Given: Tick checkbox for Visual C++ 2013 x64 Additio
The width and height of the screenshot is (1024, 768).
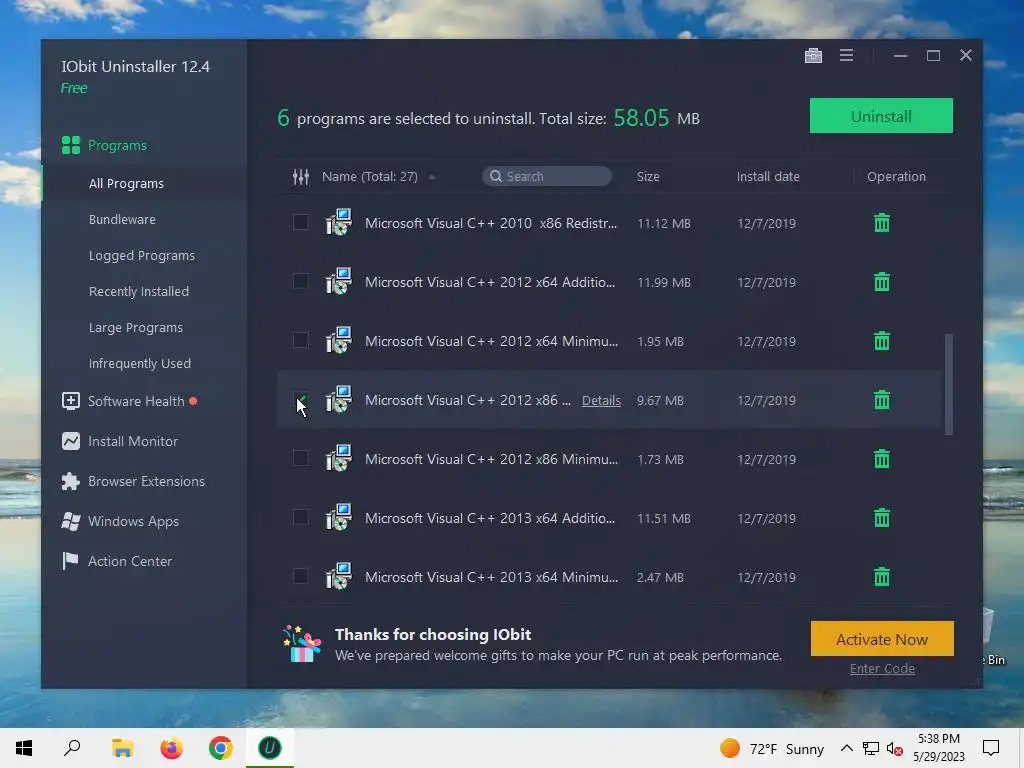Looking at the screenshot, I should pos(300,517).
